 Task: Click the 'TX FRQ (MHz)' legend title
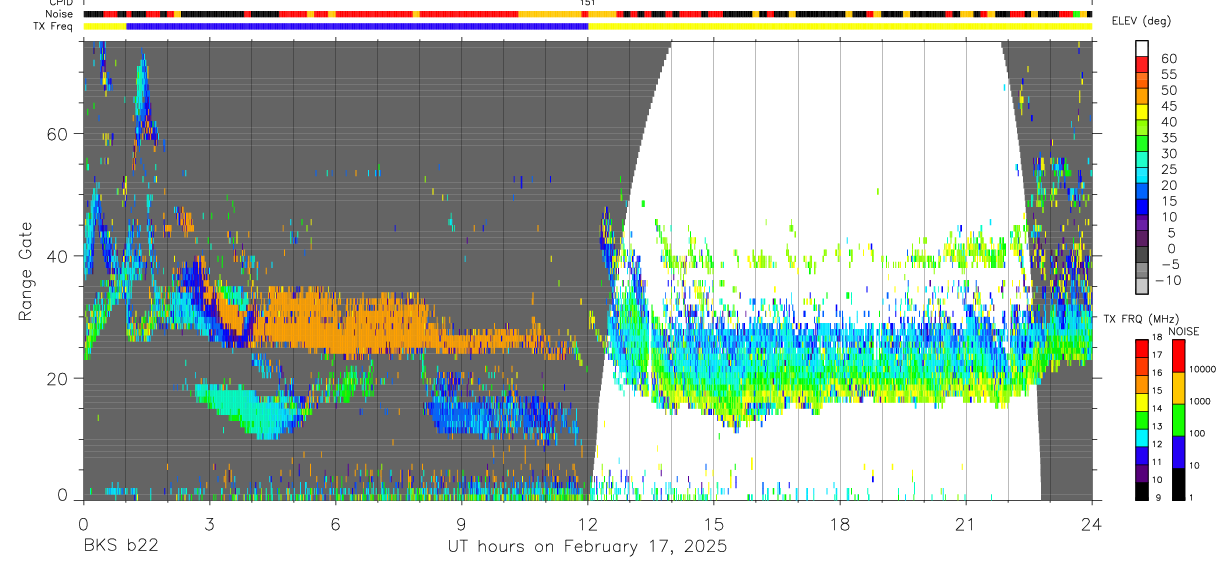[1139, 319]
